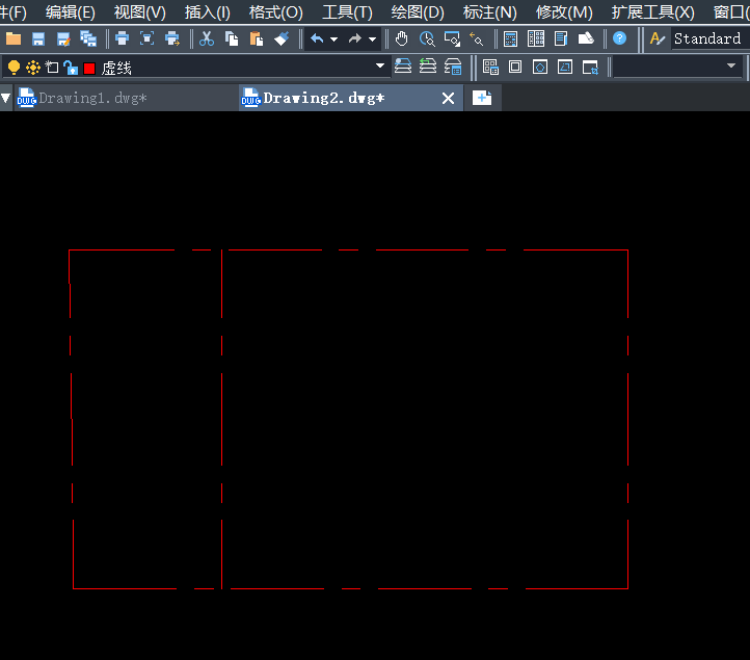Open the 虚线 layer dropdown list
The width and height of the screenshot is (750, 660).
(380, 66)
